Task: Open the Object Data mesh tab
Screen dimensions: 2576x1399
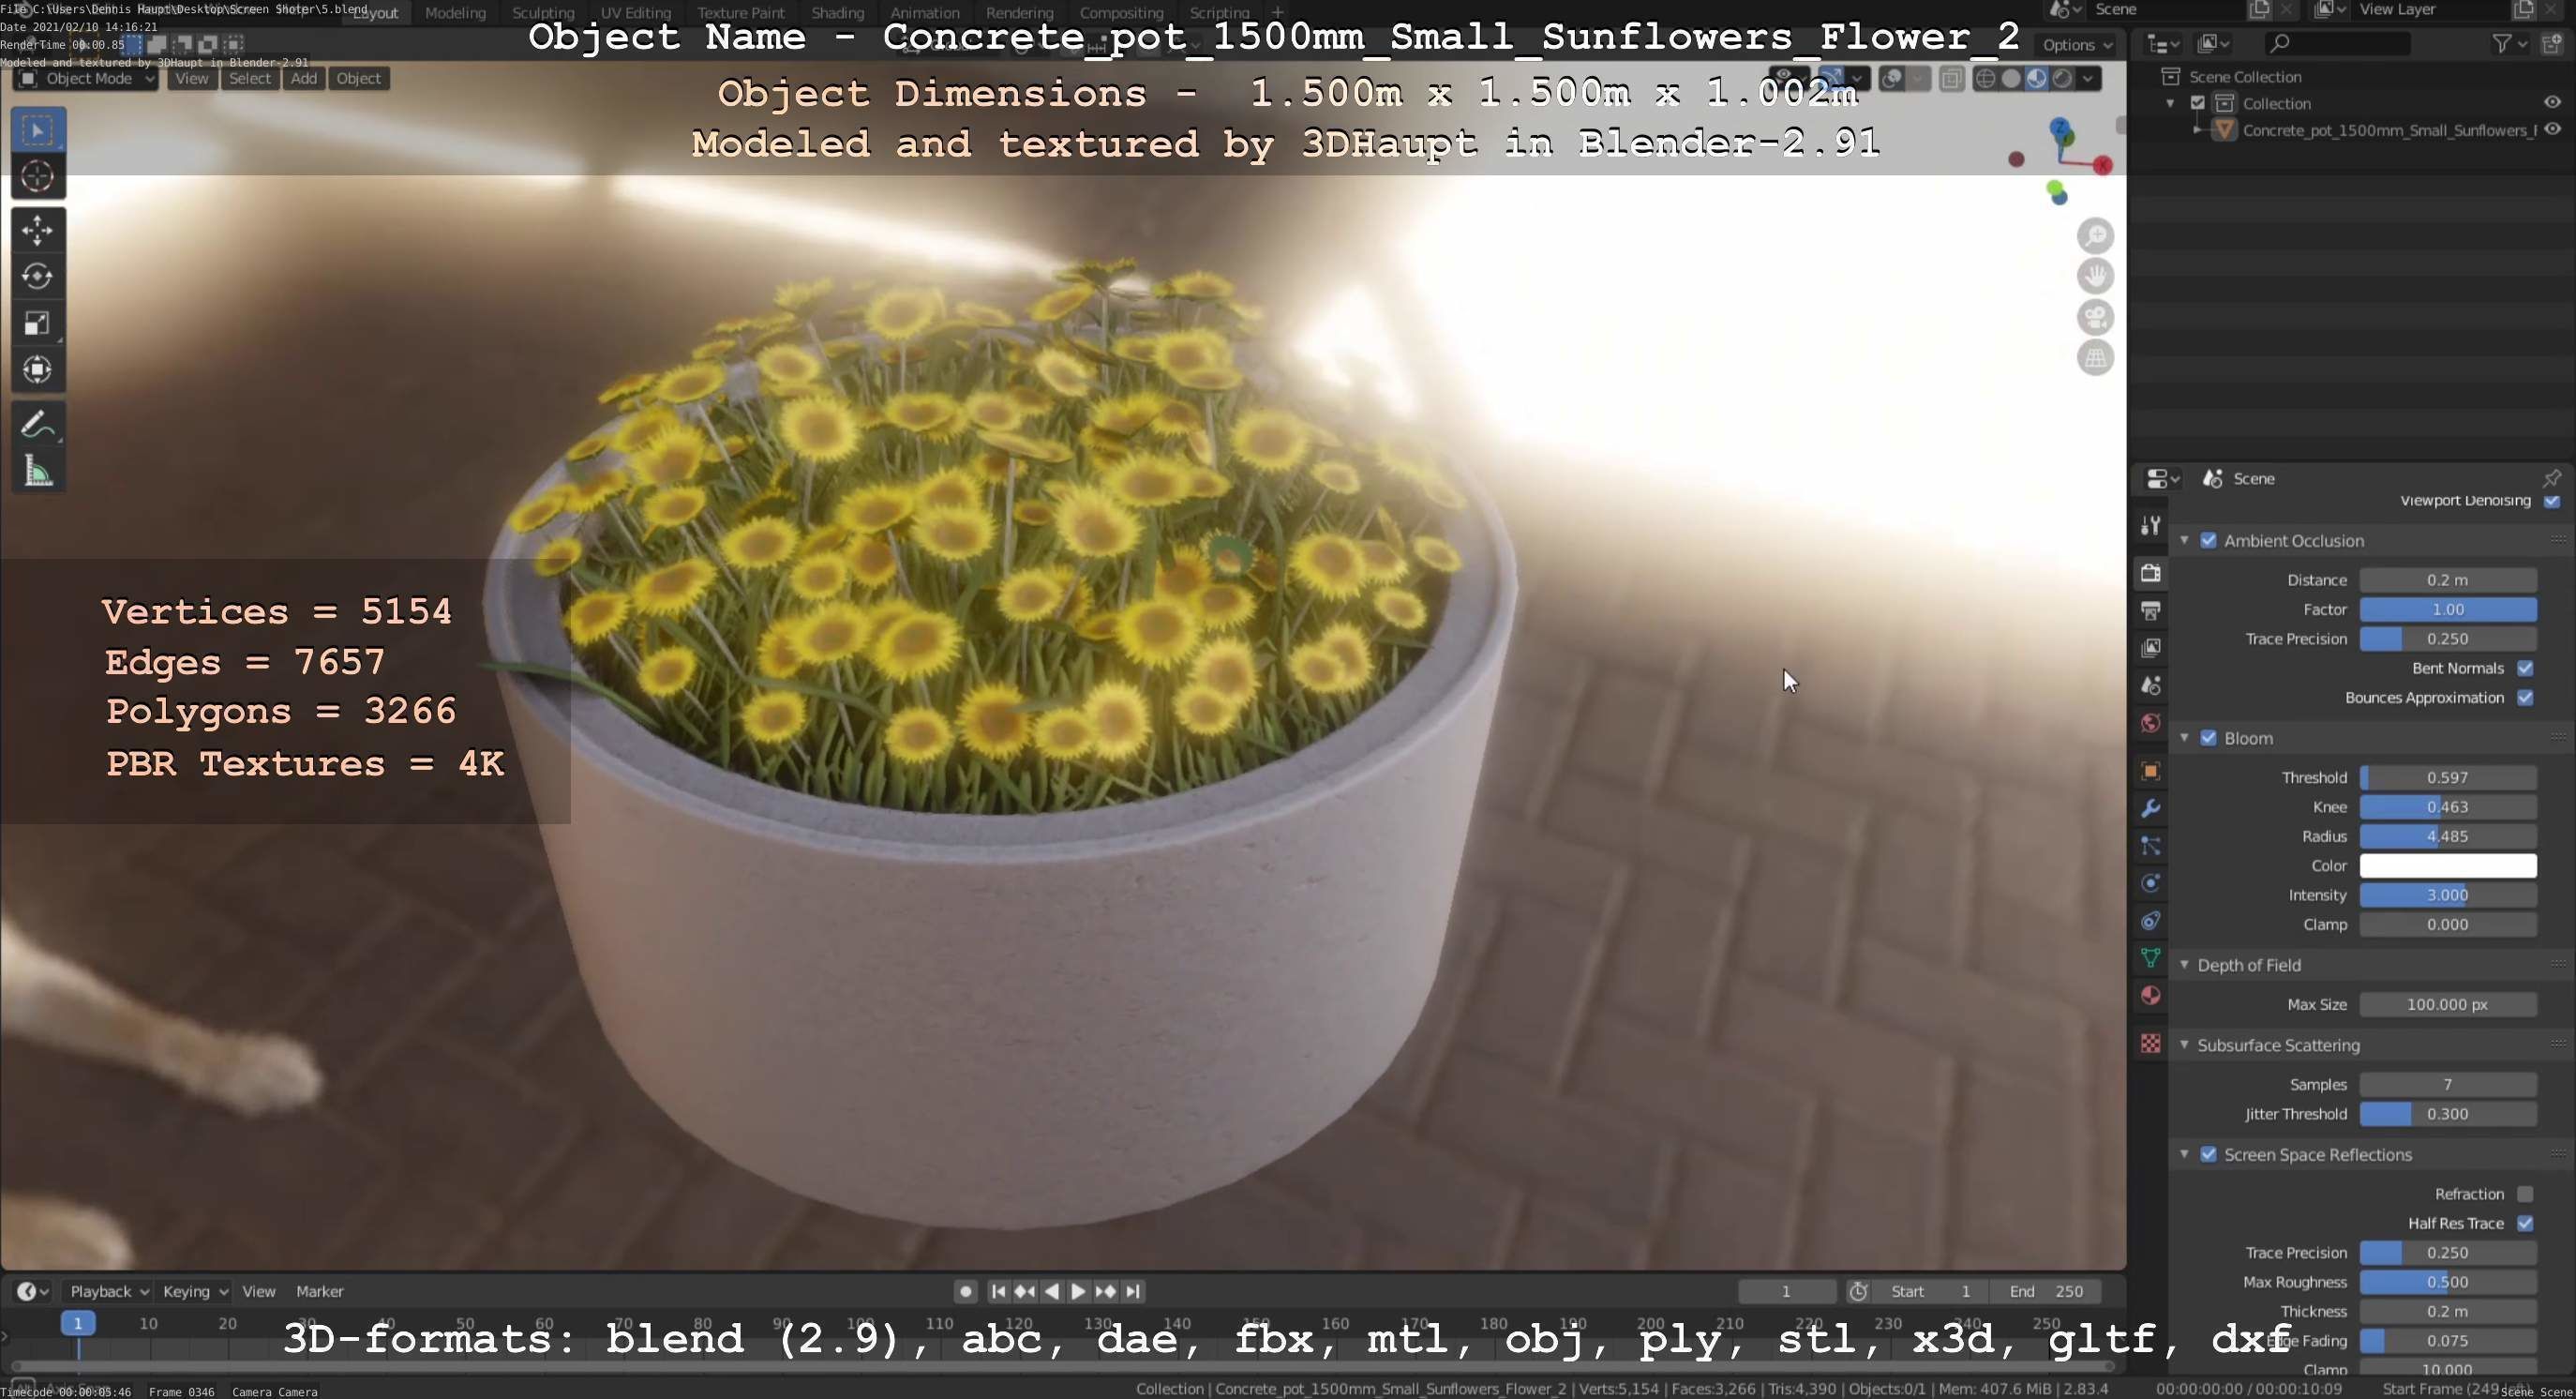Action: point(2150,958)
